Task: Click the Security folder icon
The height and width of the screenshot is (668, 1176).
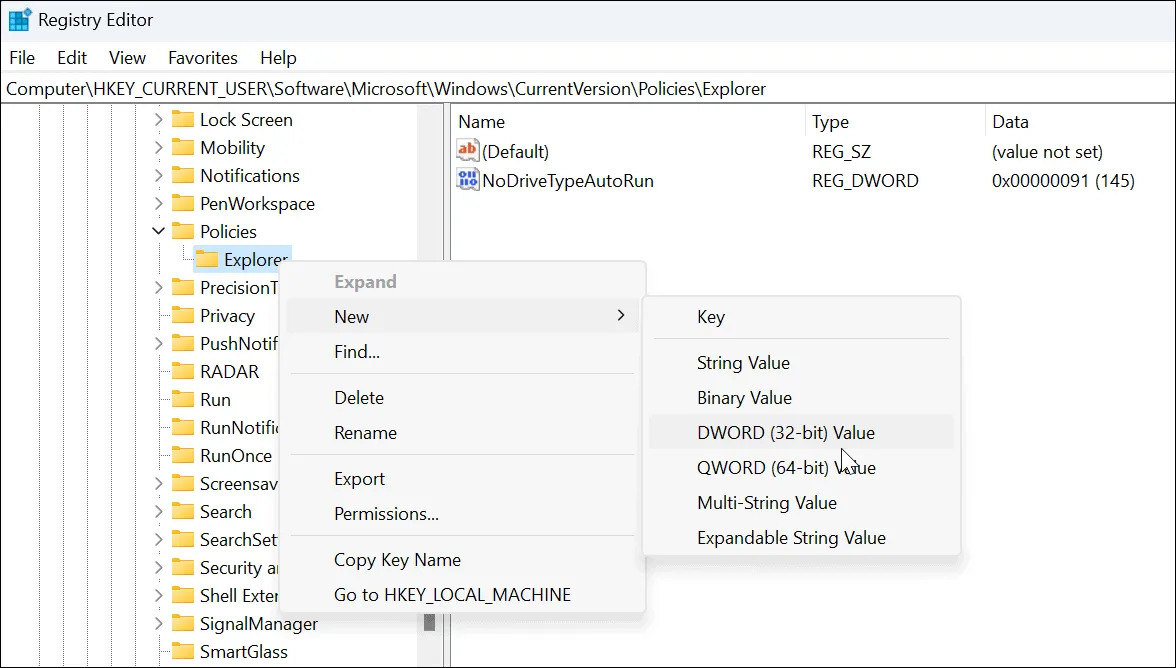Action: tap(183, 568)
